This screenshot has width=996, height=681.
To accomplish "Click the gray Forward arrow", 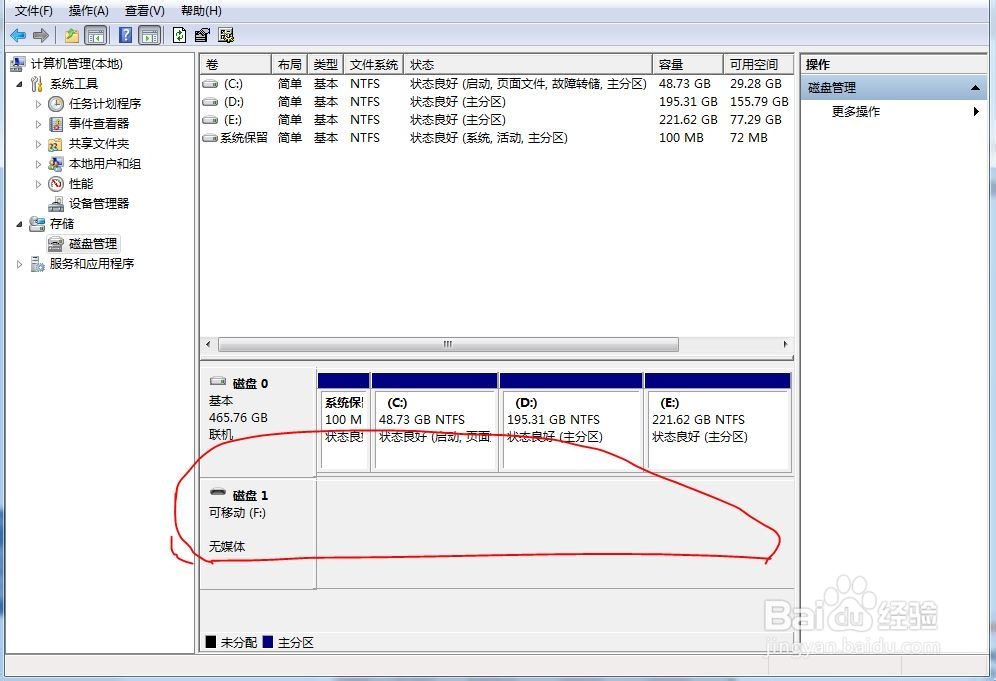I will pos(41,36).
